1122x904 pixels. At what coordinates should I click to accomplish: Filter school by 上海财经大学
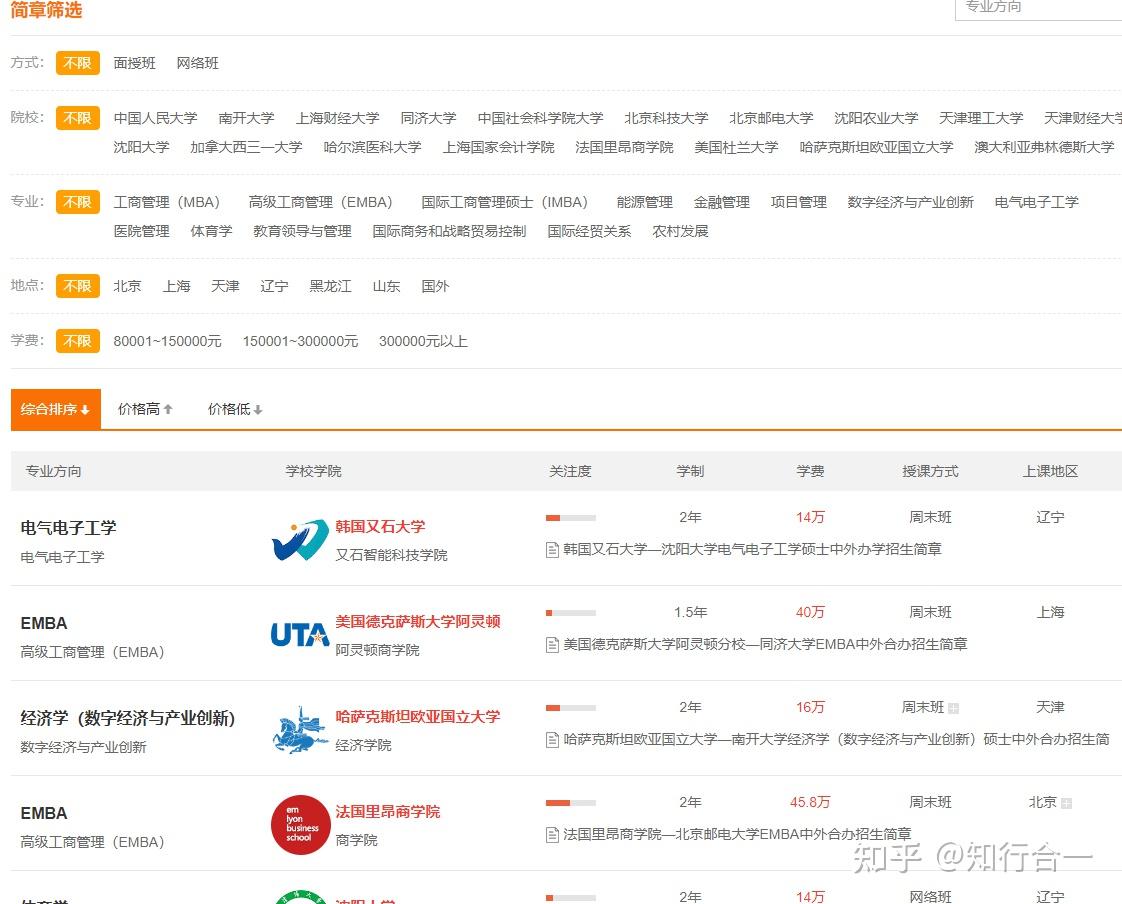(x=338, y=118)
